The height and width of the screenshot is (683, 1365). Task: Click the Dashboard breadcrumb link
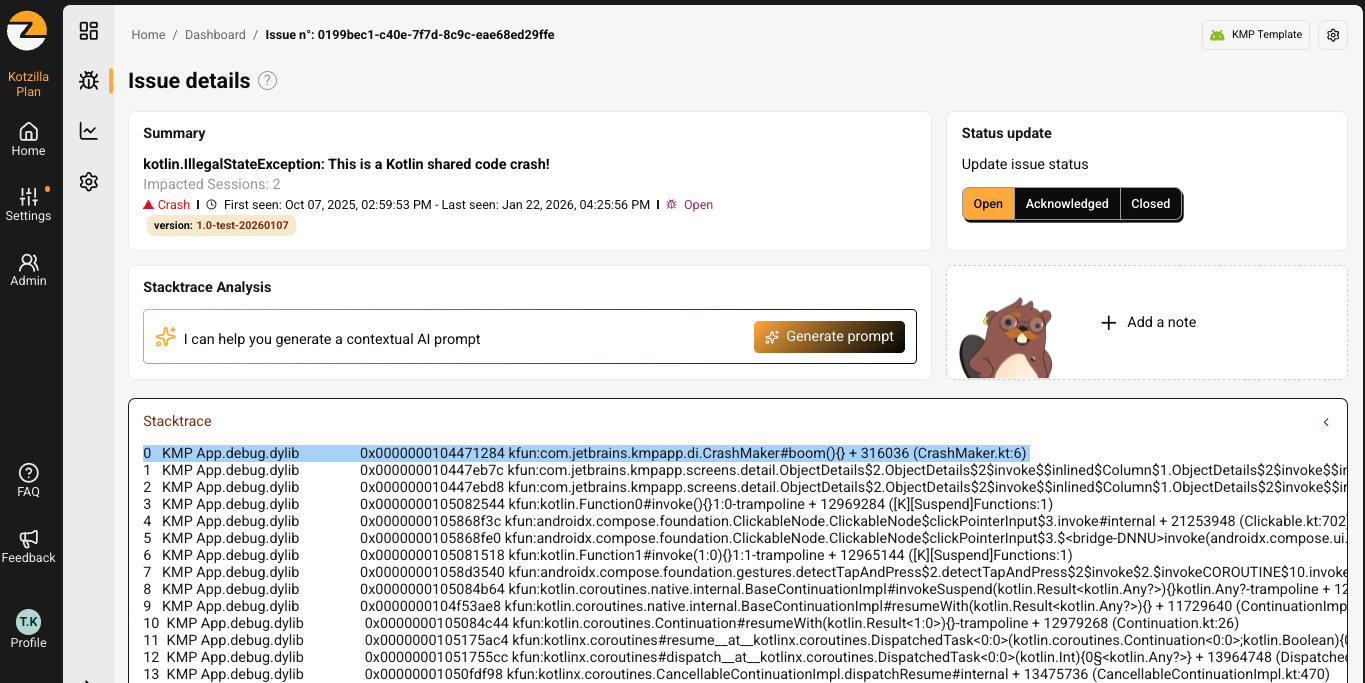pyautogui.click(x=215, y=35)
